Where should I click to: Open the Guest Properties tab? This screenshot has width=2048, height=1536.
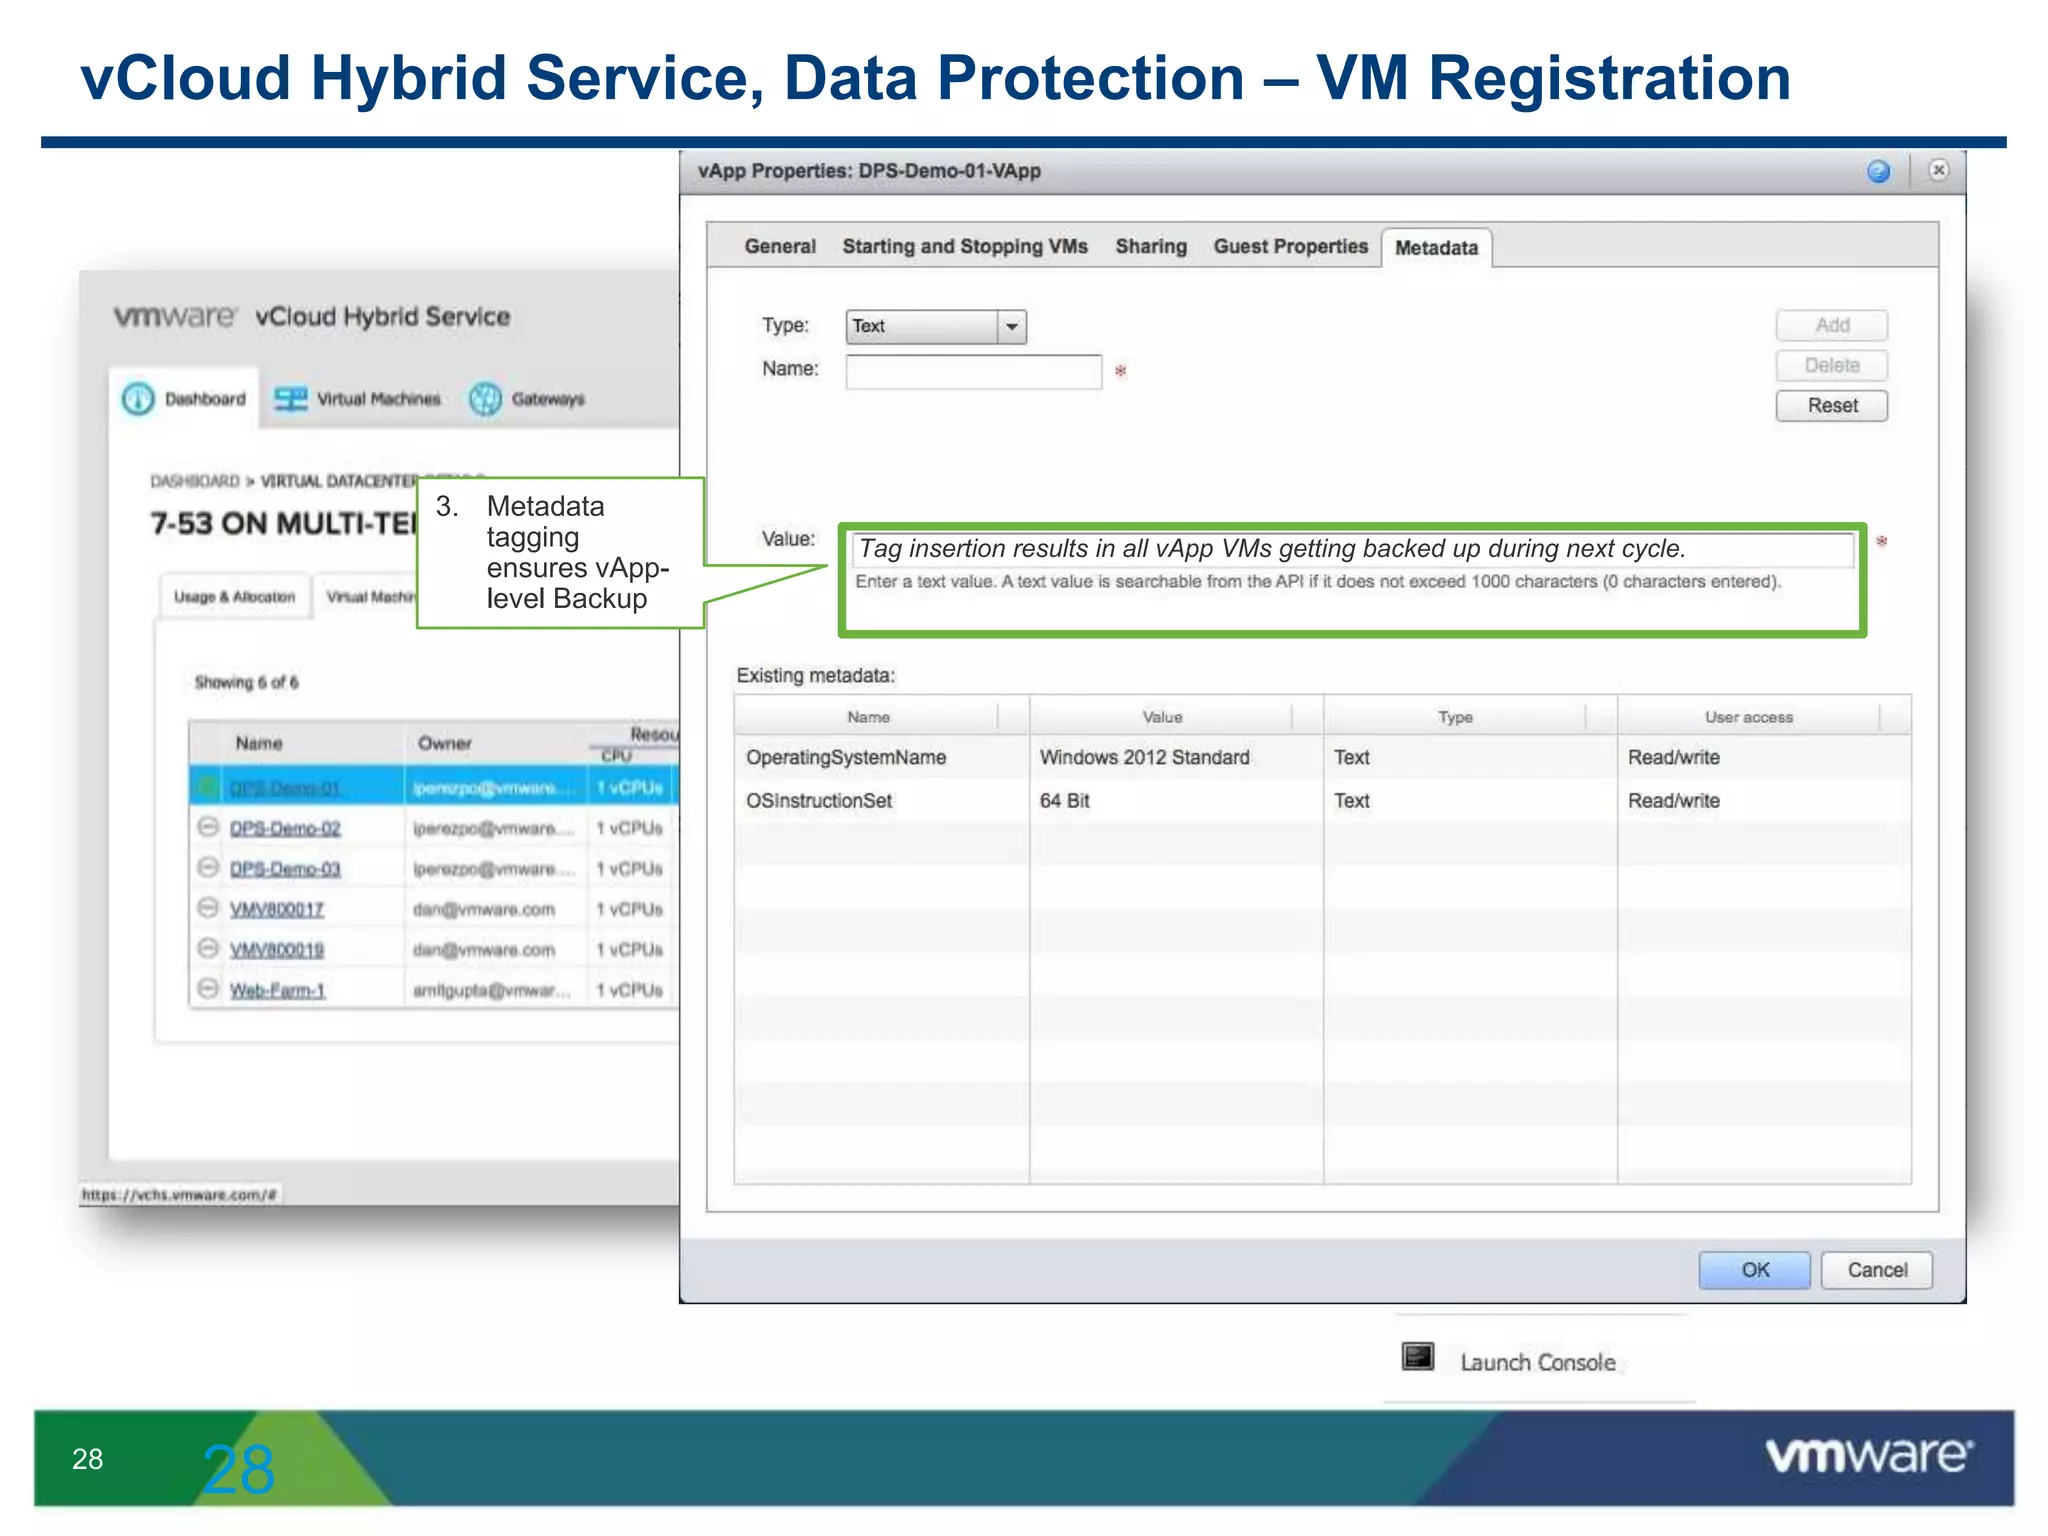1290,246
